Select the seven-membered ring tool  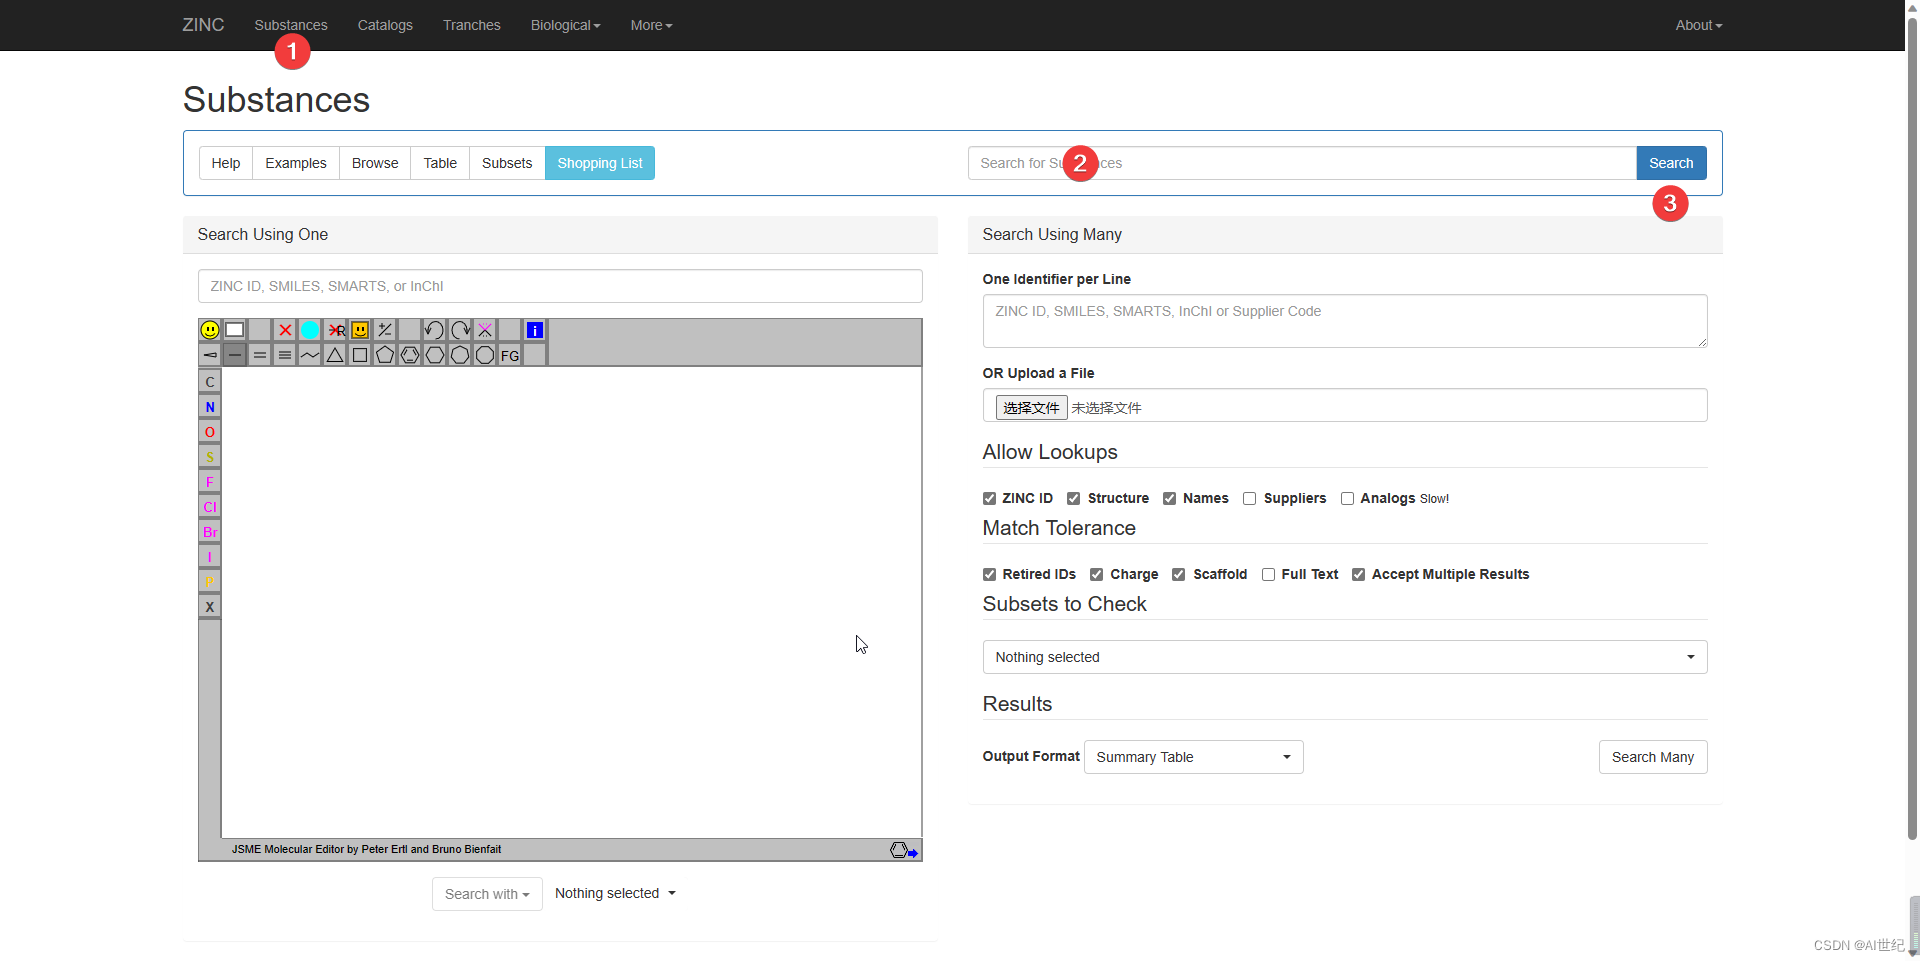[x=460, y=355]
